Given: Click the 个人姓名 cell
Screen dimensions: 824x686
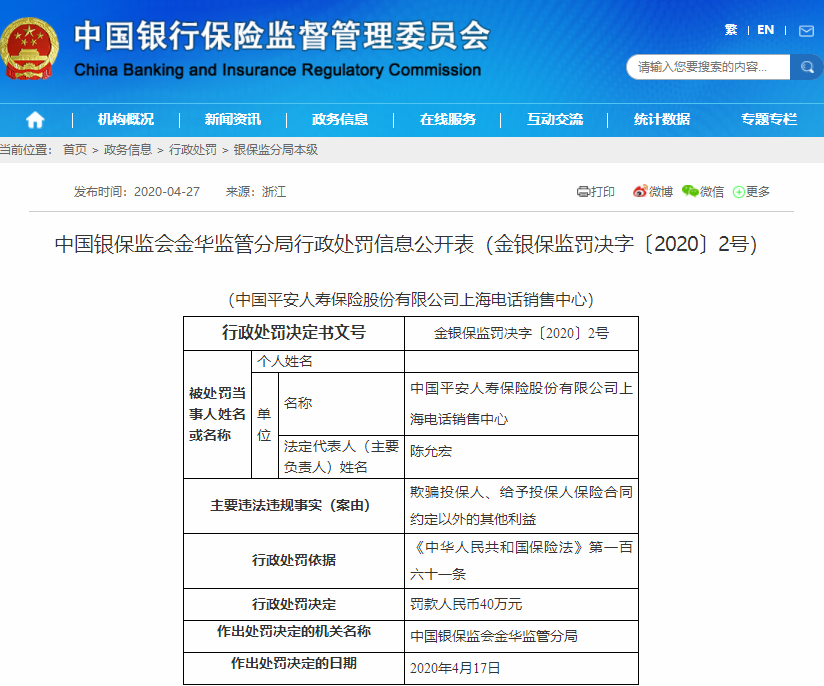Looking at the screenshot, I should point(328,362).
